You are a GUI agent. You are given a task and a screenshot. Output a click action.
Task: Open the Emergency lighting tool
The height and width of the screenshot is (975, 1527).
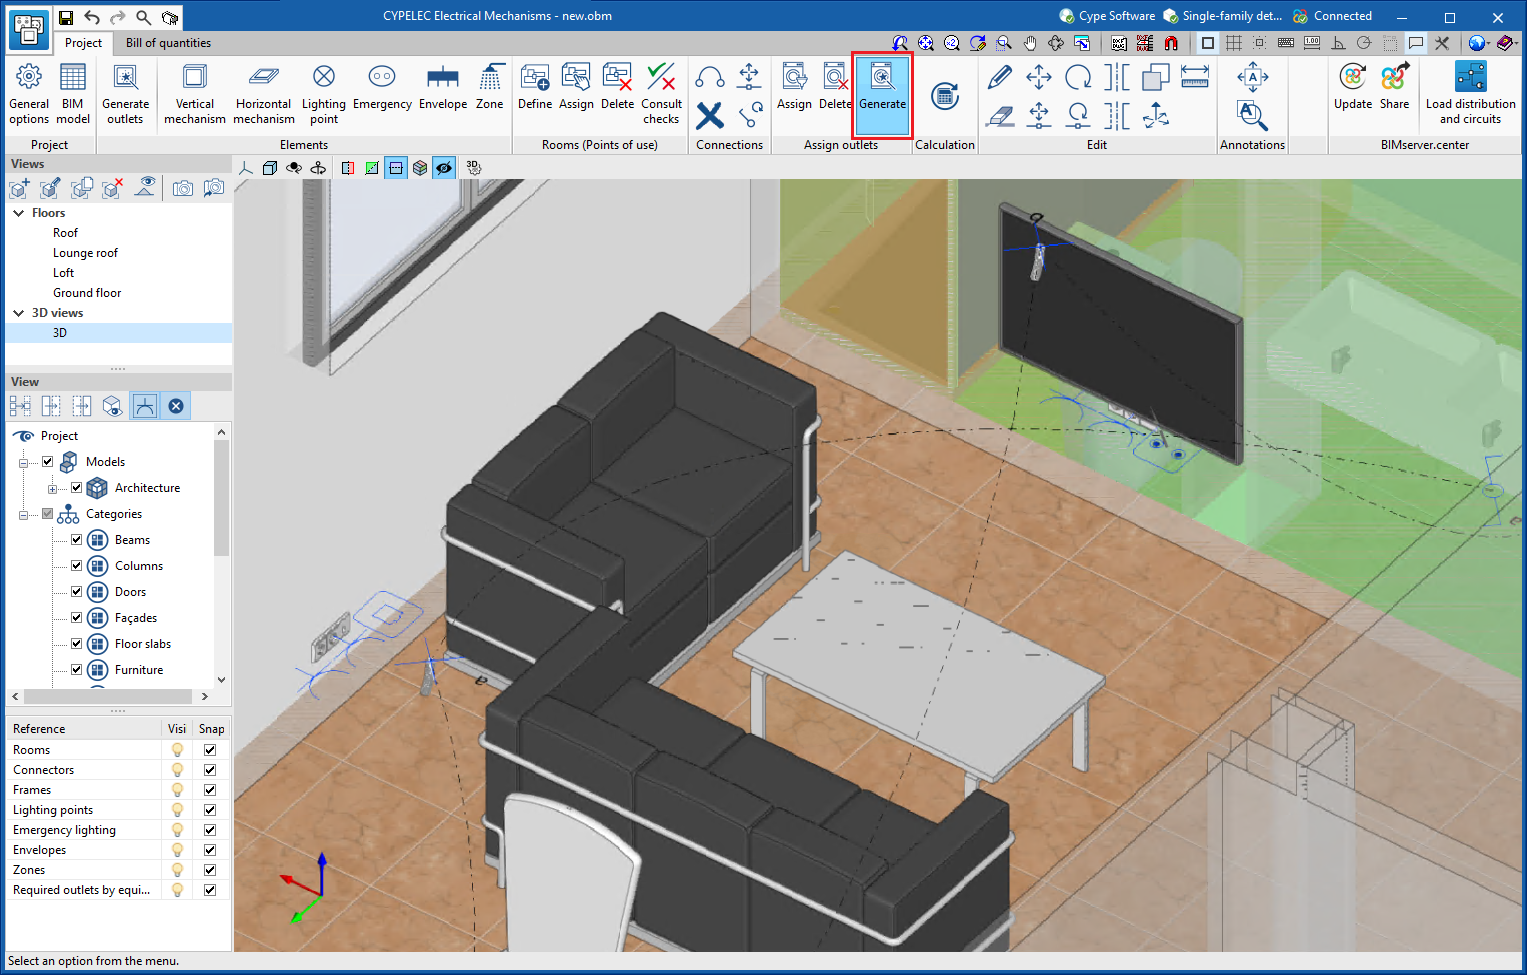[x=382, y=88]
